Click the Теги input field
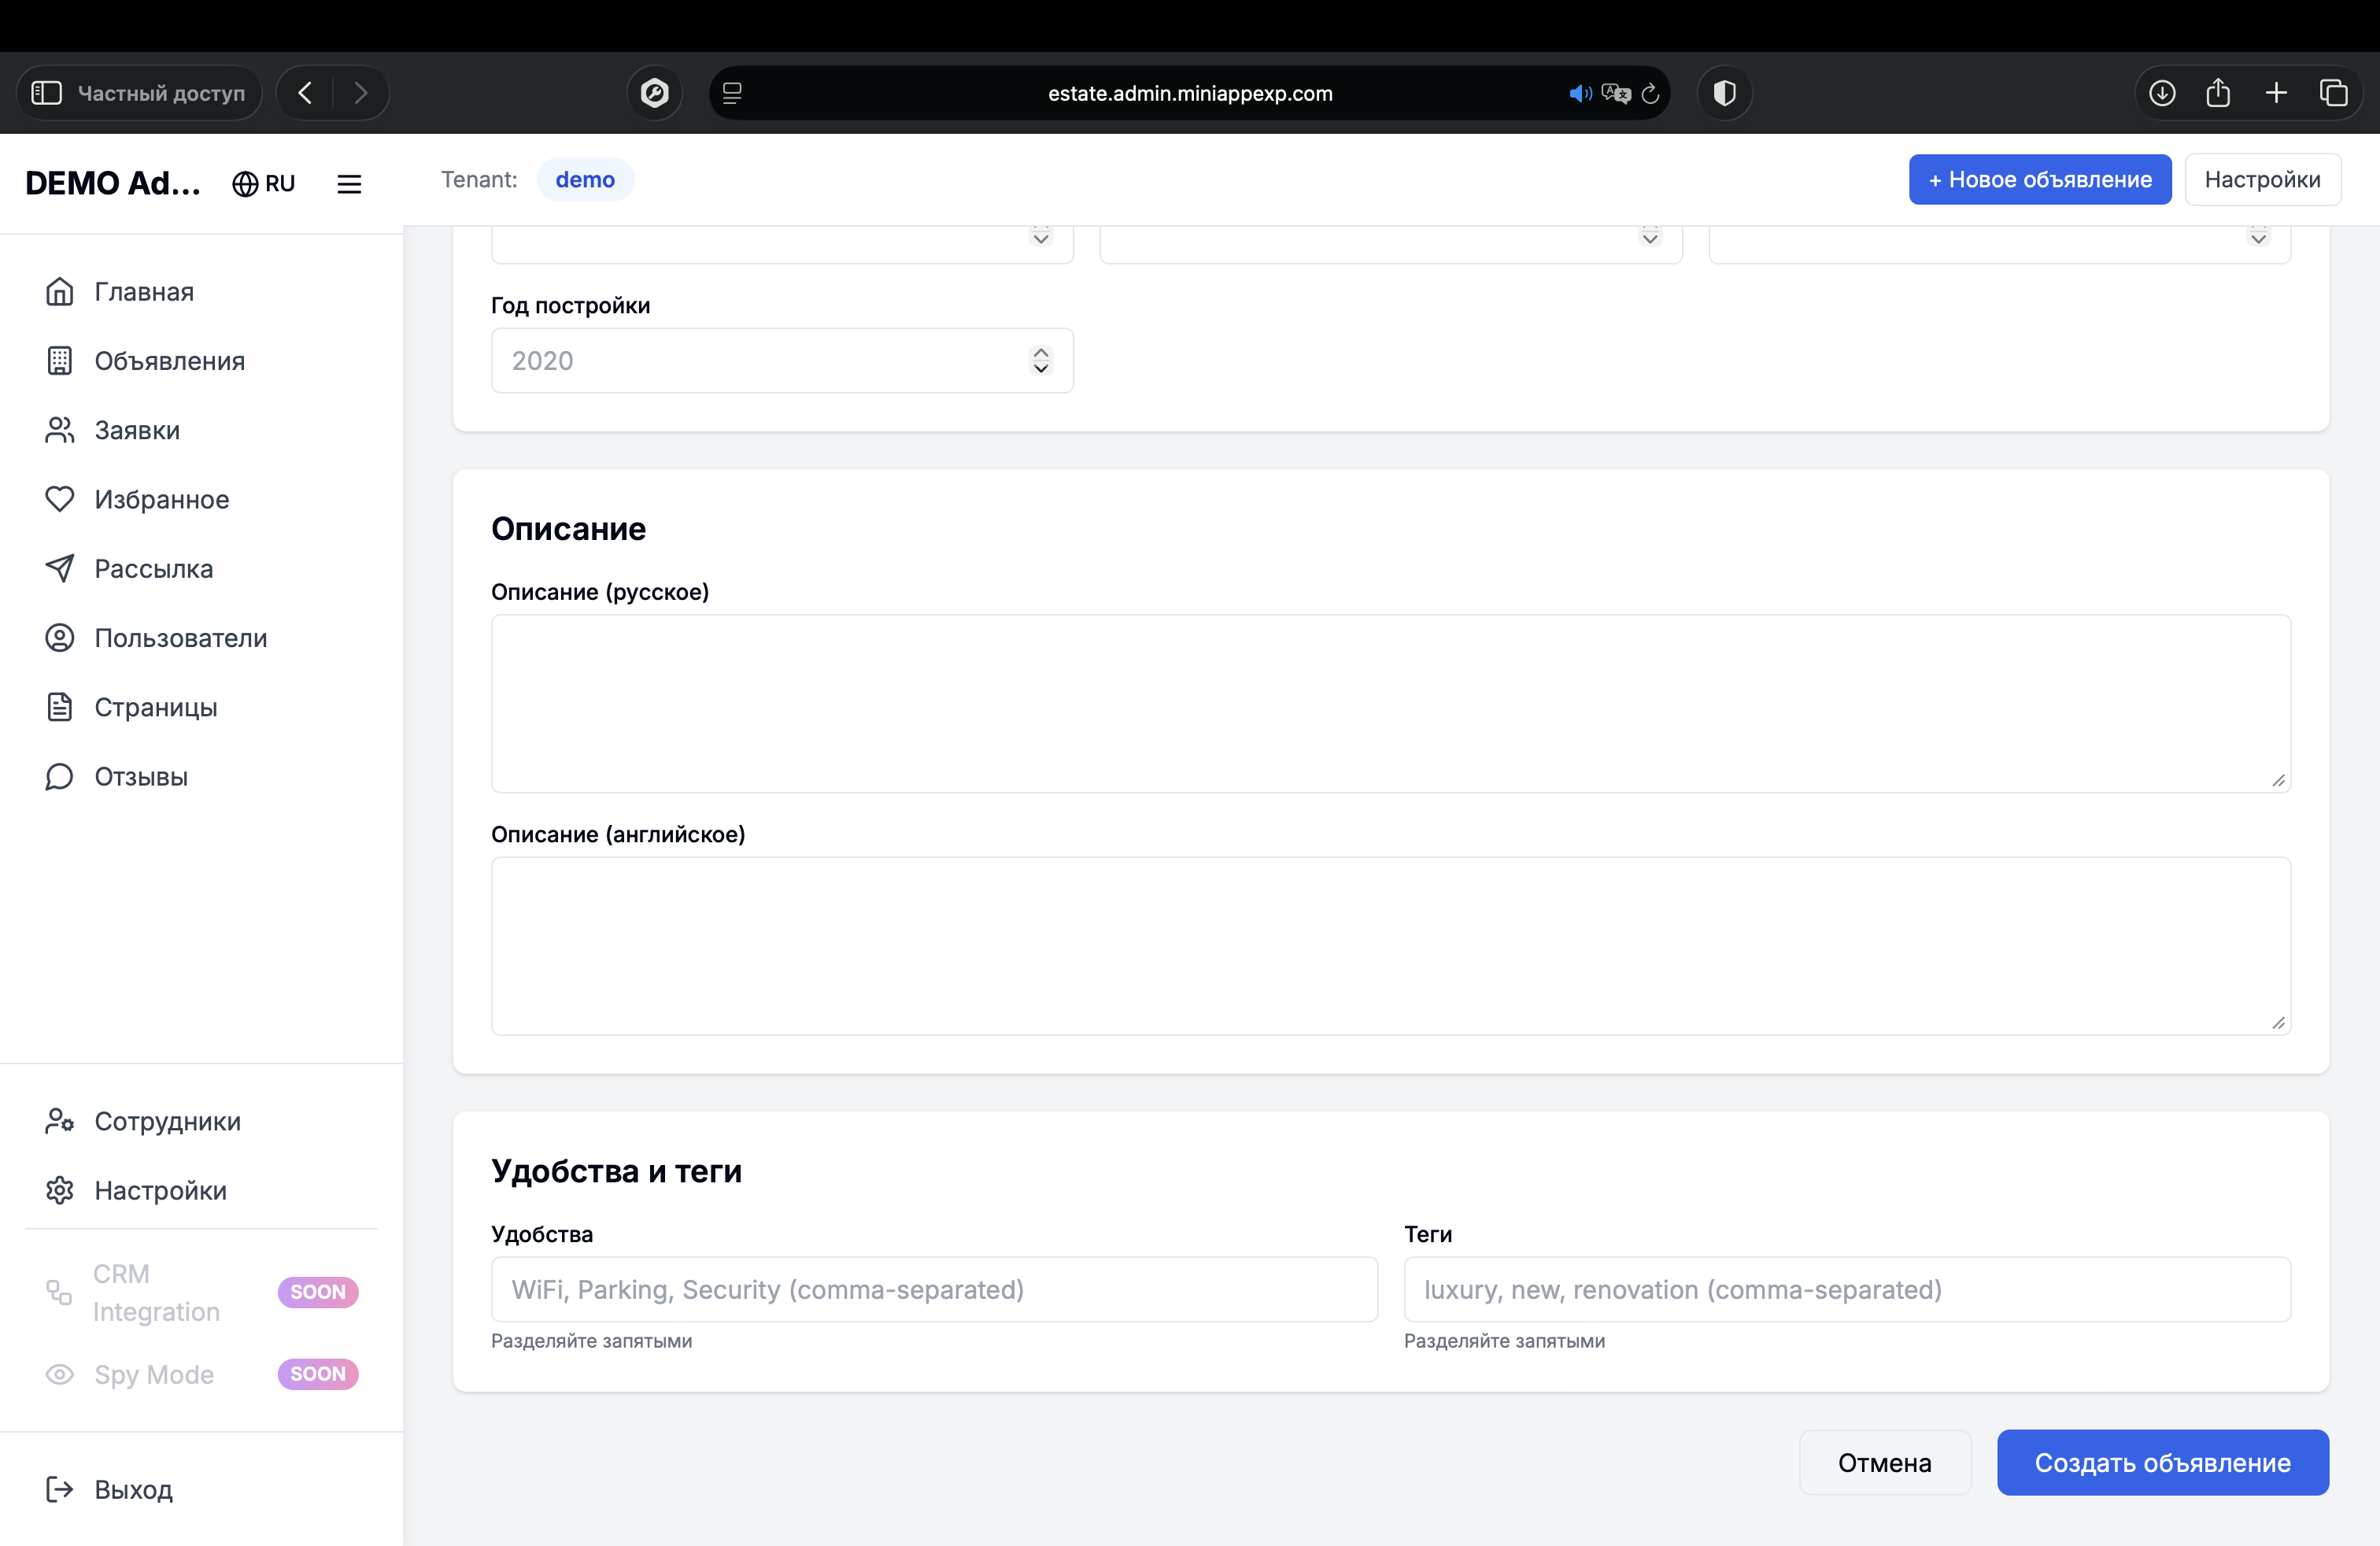The height and width of the screenshot is (1546, 2380). click(1846, 1289)
